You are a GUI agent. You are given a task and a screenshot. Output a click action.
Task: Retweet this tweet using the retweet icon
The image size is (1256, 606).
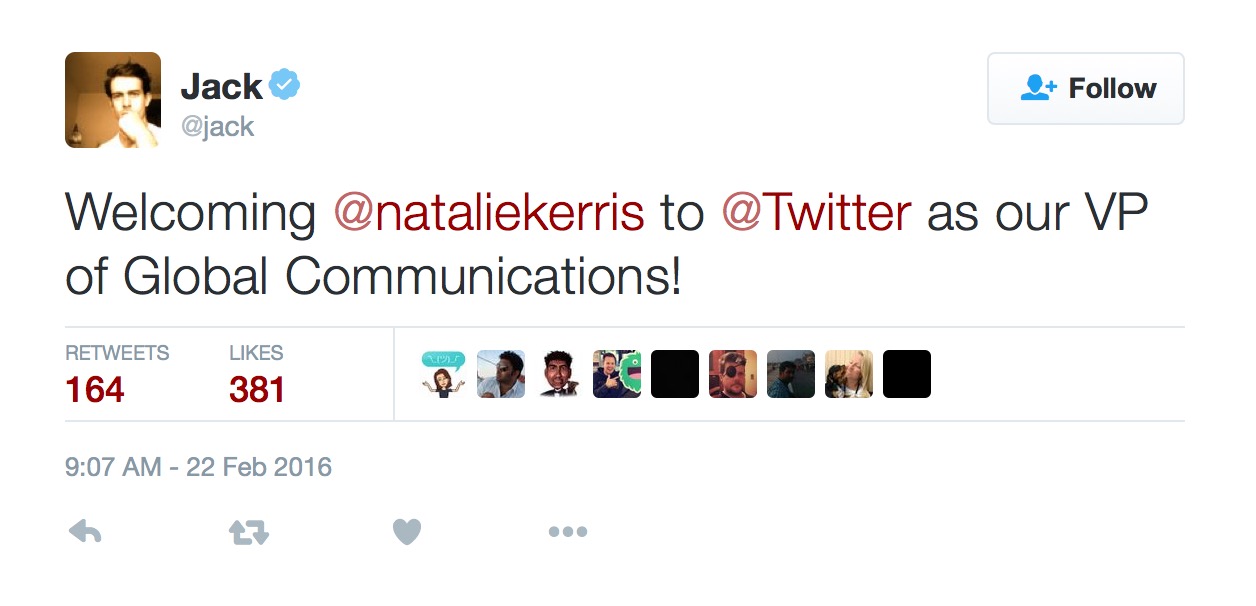(x=249, y=532)
